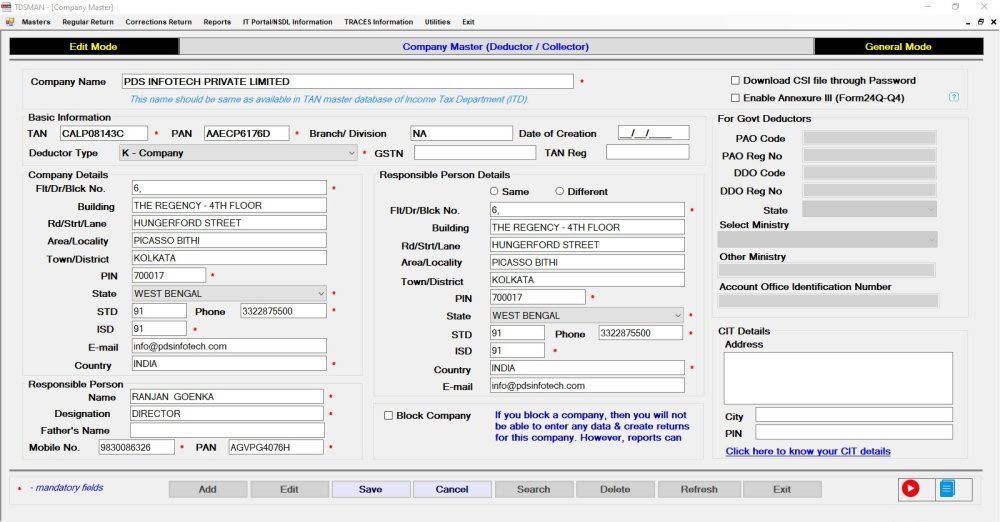
Task: Click Company Details PIN field
Action: 169,276
